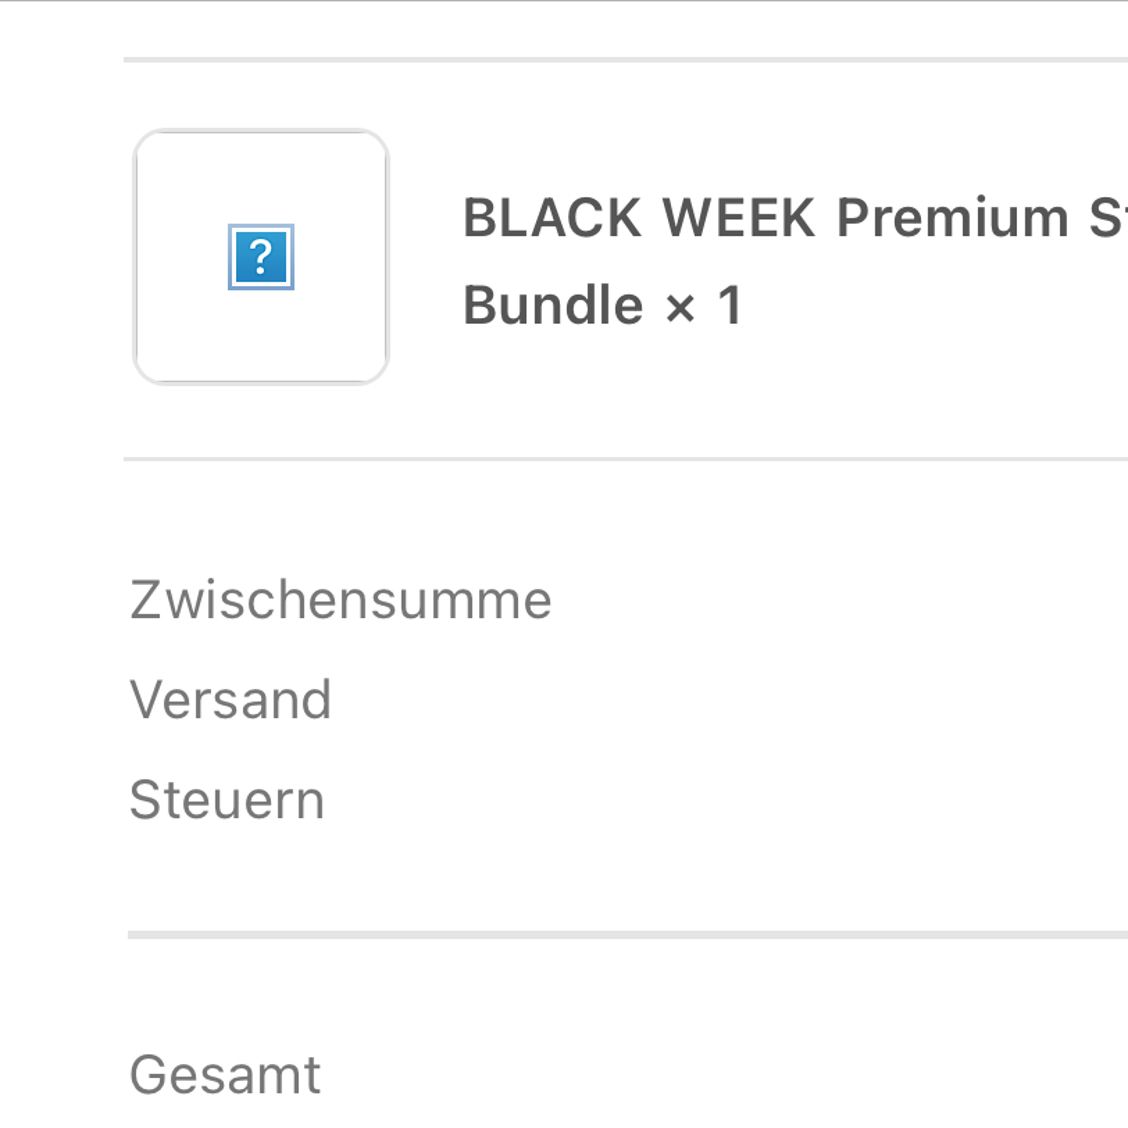Select the Gesamt total label
Image resolution: width=1128 pixels, height=1128 pixels.
225,1075
